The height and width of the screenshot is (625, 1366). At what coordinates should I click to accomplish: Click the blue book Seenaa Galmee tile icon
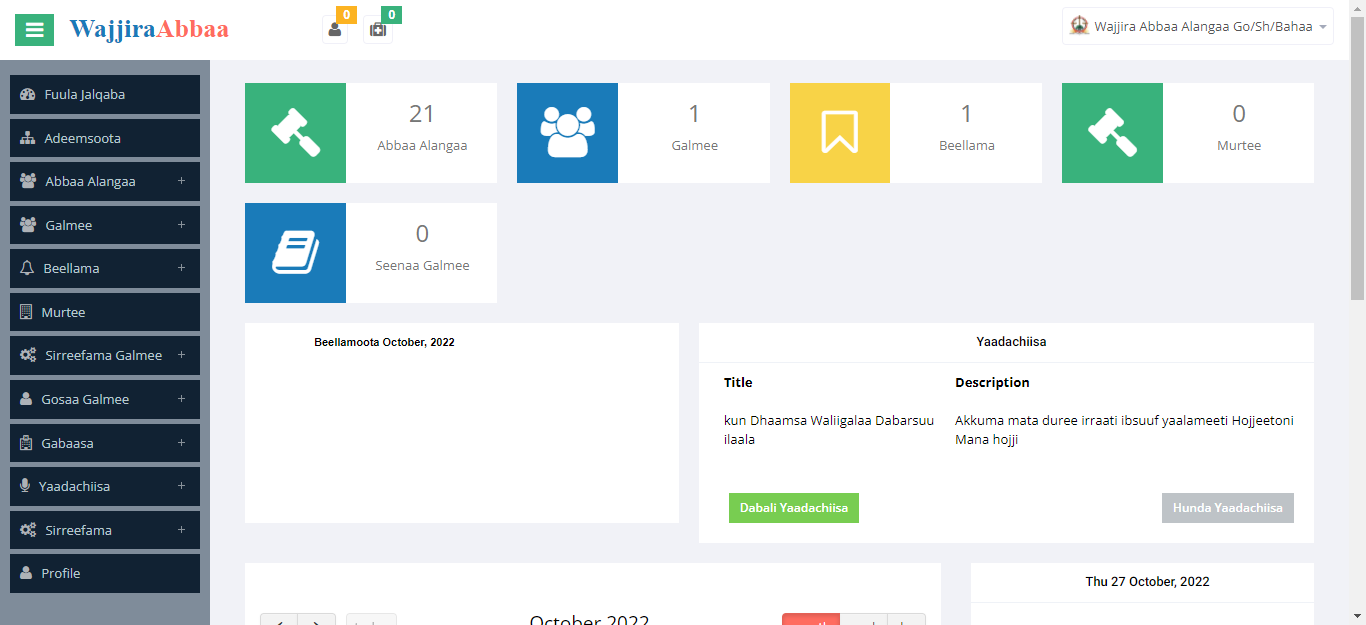295,253
